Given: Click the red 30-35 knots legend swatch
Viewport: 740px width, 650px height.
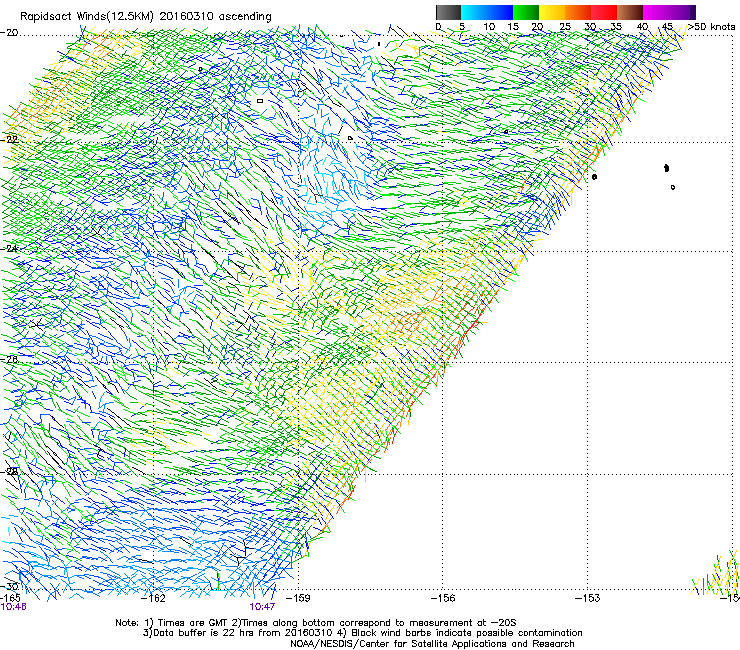Looking at the screenshot, I should click(x=604, y=12).
